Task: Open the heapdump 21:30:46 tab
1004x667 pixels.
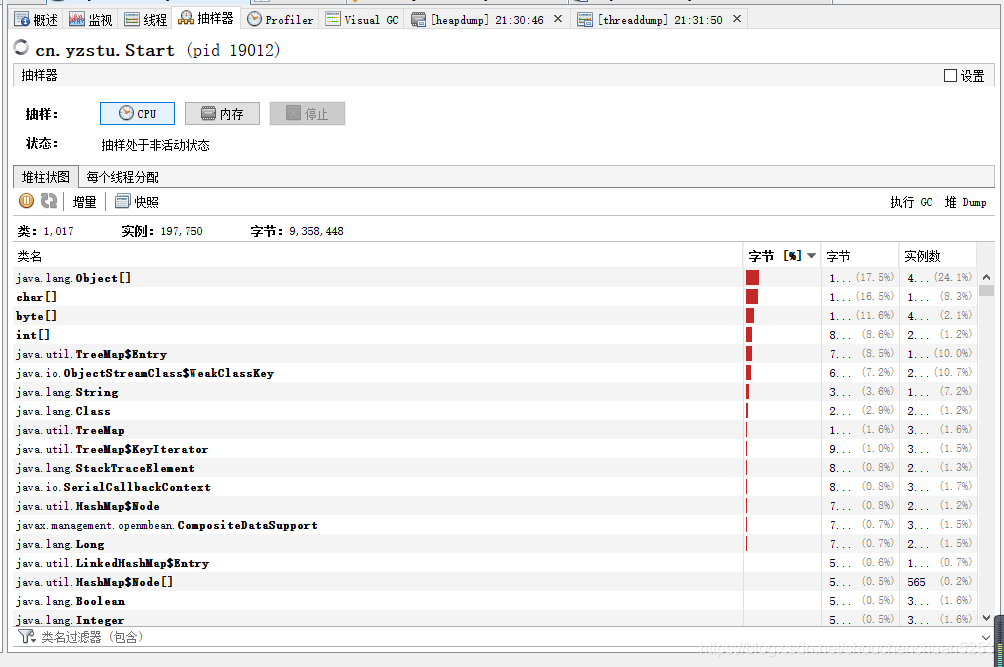Action: click(x=480, y=20)
